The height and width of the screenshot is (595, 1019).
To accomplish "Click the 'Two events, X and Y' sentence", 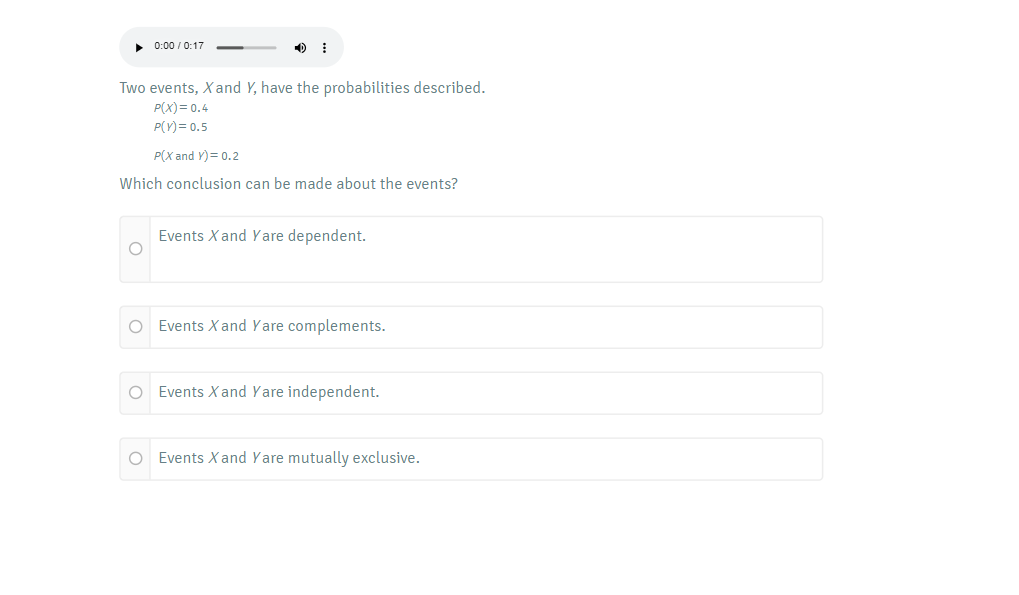I will tap(302, 88).
